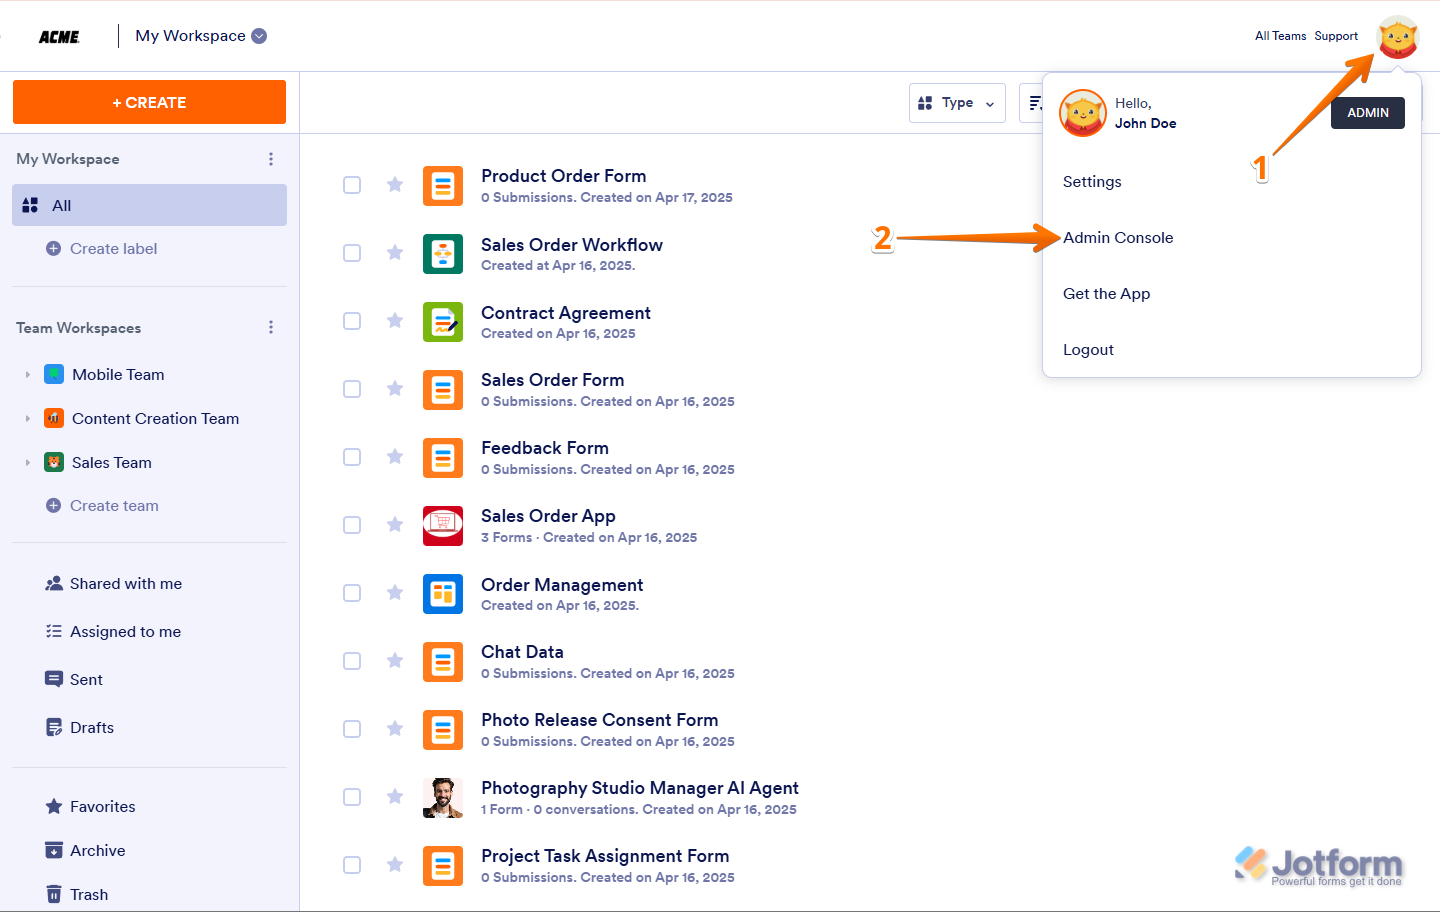Click the profile avatar in the top bar

coord(1397,37)
